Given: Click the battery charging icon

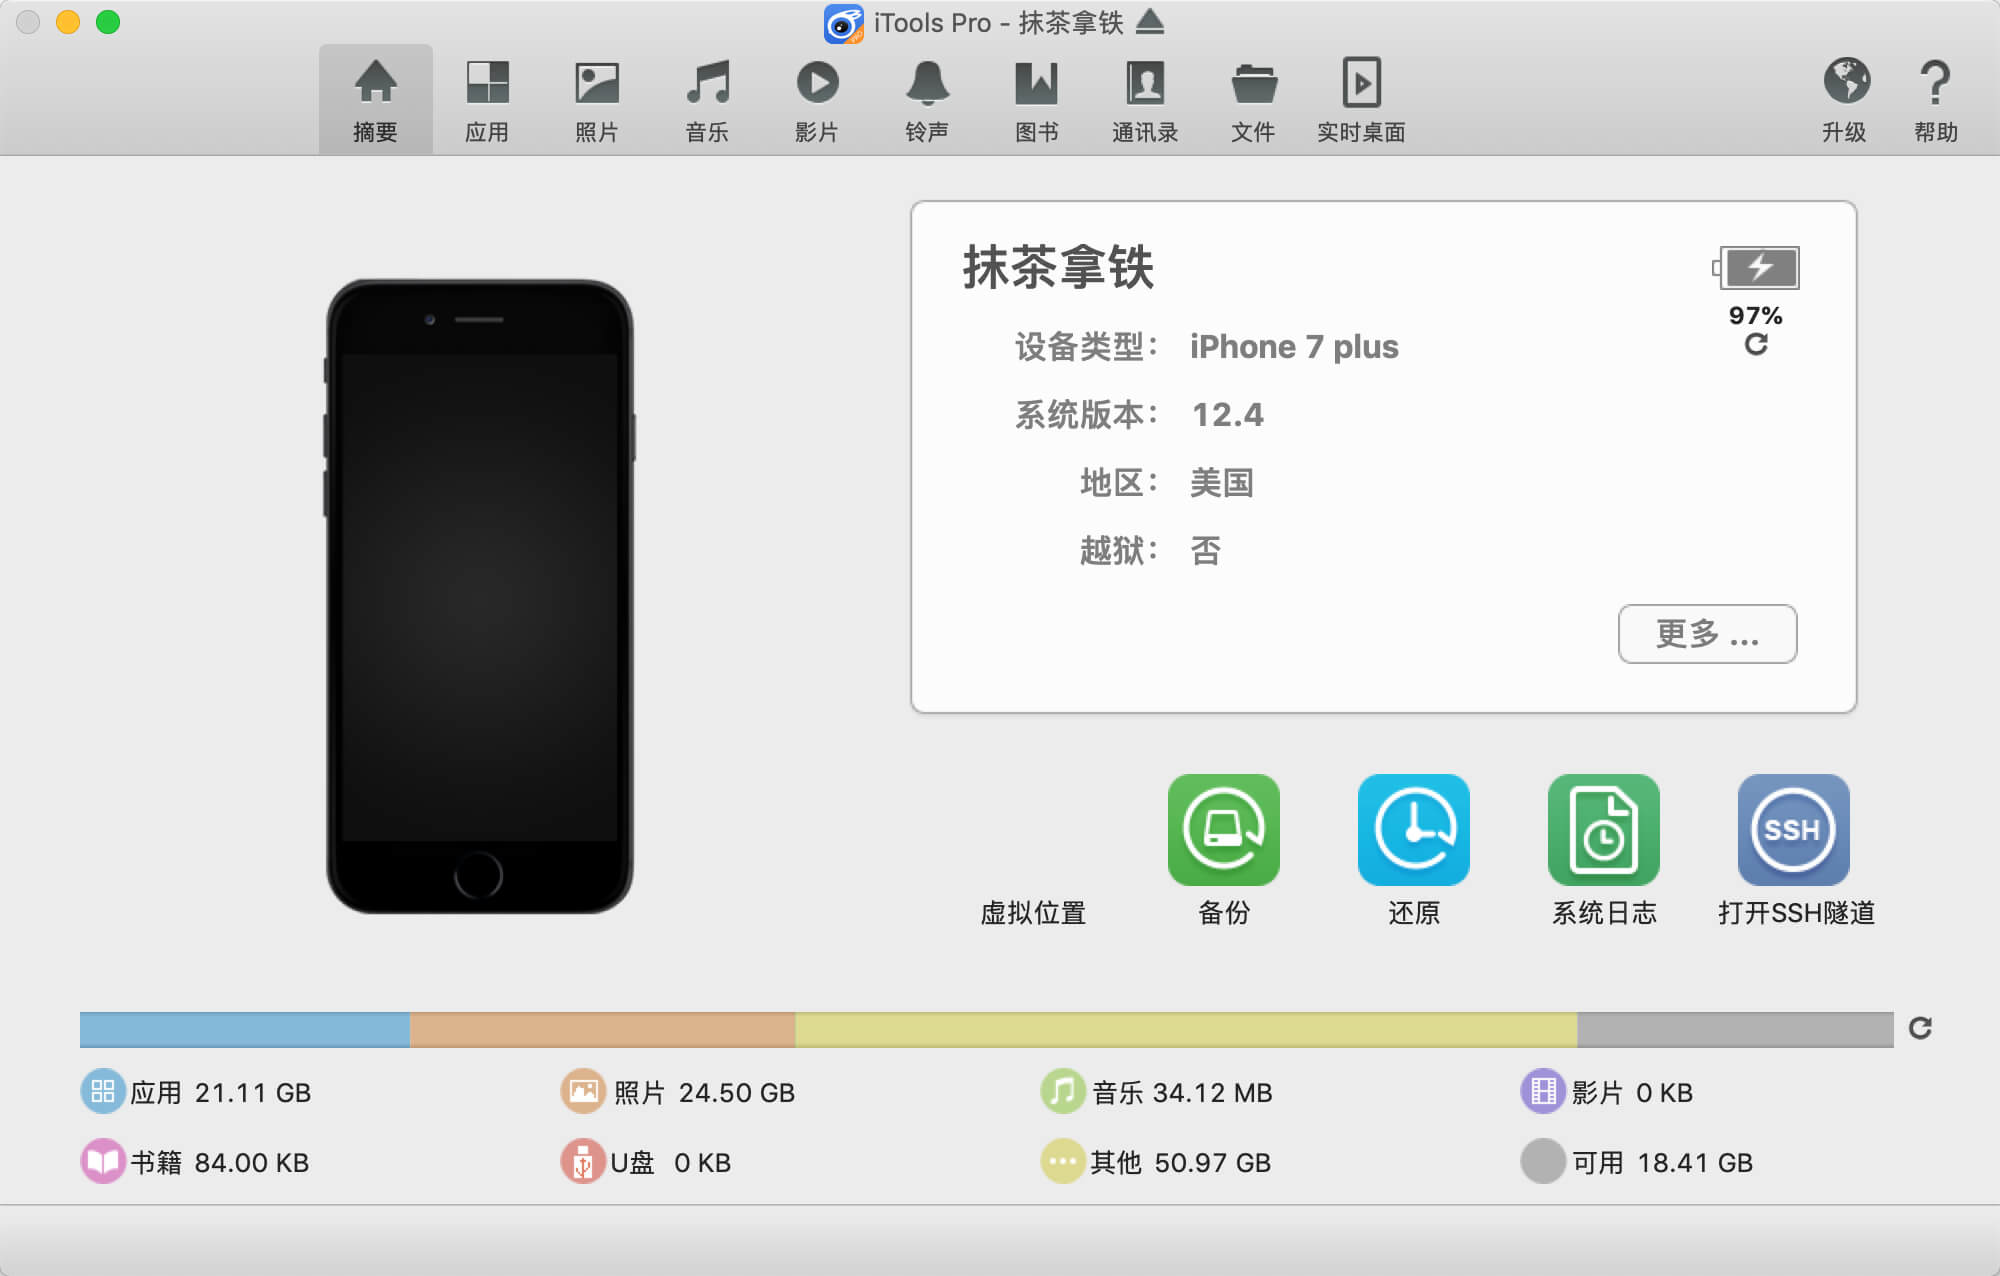Looking at the screenshot, I should 1756,267.
